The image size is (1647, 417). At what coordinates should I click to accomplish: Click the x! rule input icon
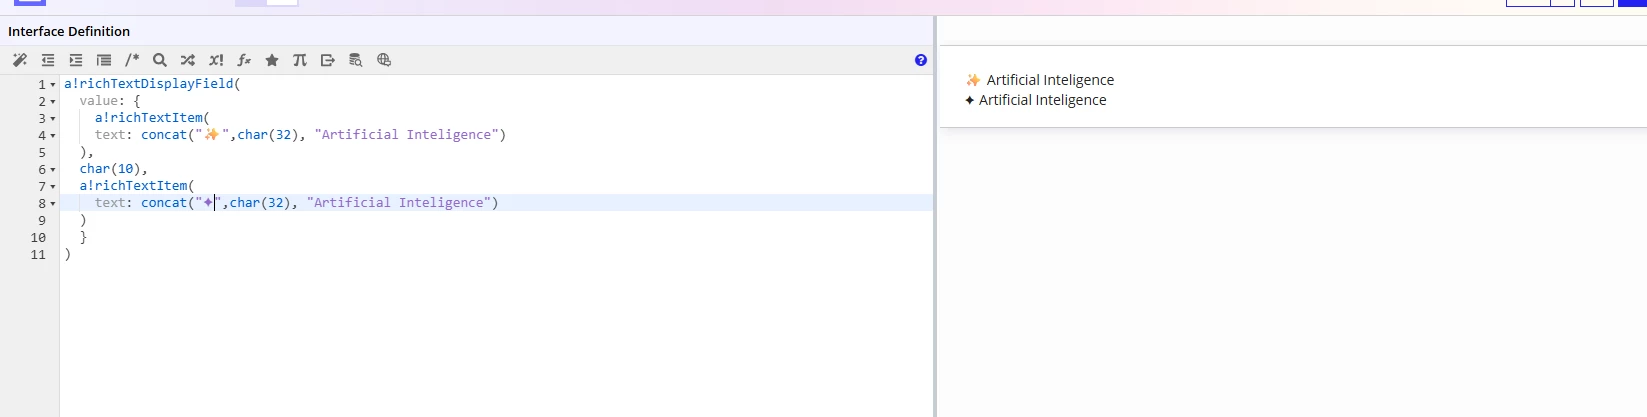[216, 60]
